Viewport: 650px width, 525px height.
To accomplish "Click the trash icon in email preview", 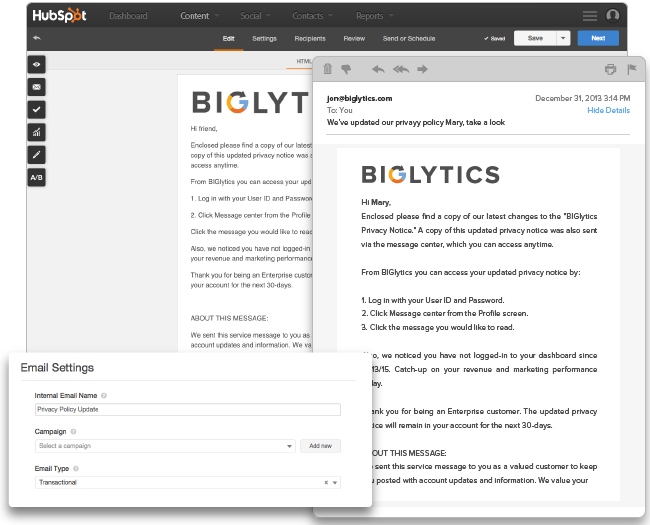I will tap(327, 69).
